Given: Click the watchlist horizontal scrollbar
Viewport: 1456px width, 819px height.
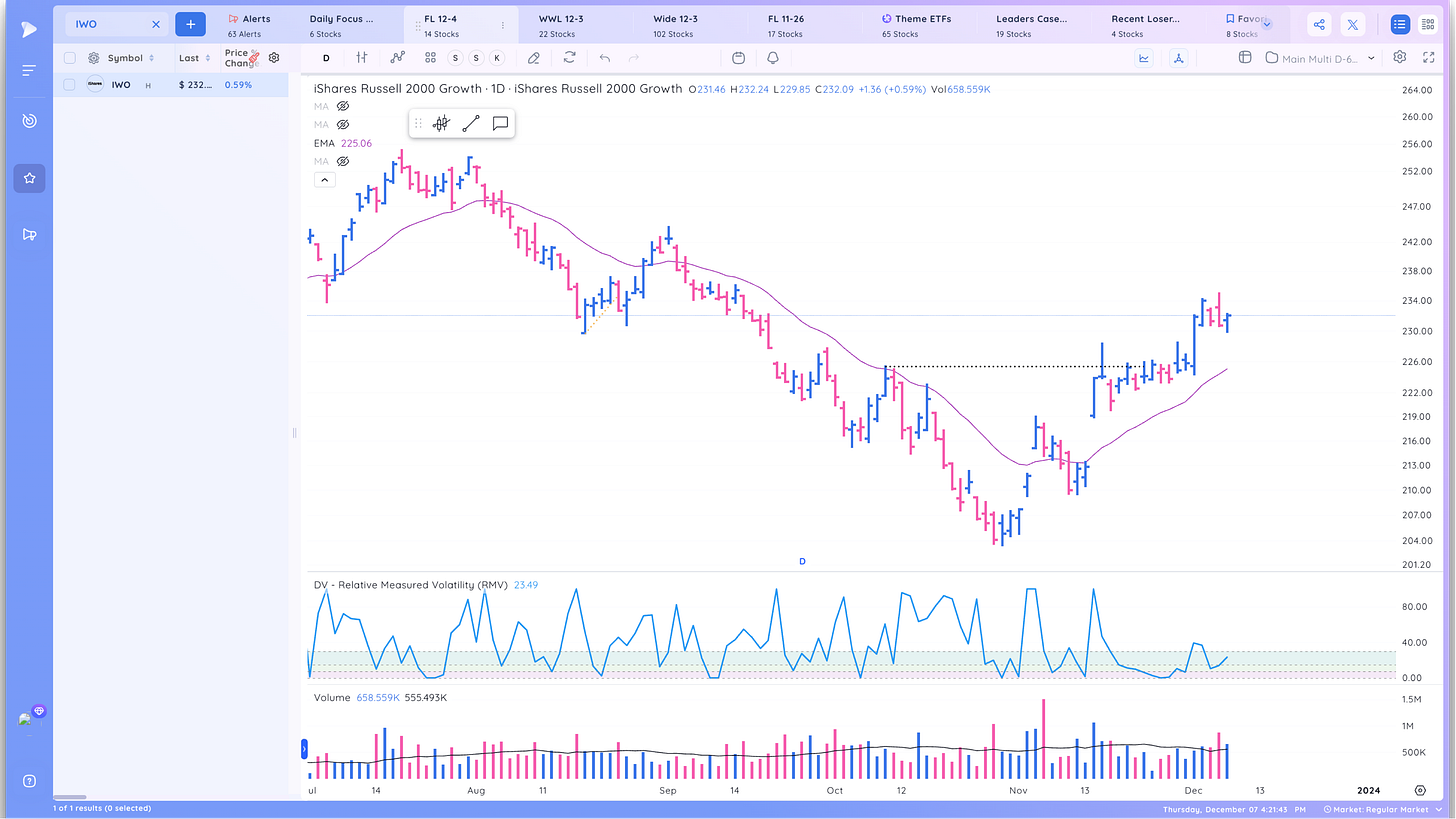Looking at the screenshot, I should [x=69, y=797].
